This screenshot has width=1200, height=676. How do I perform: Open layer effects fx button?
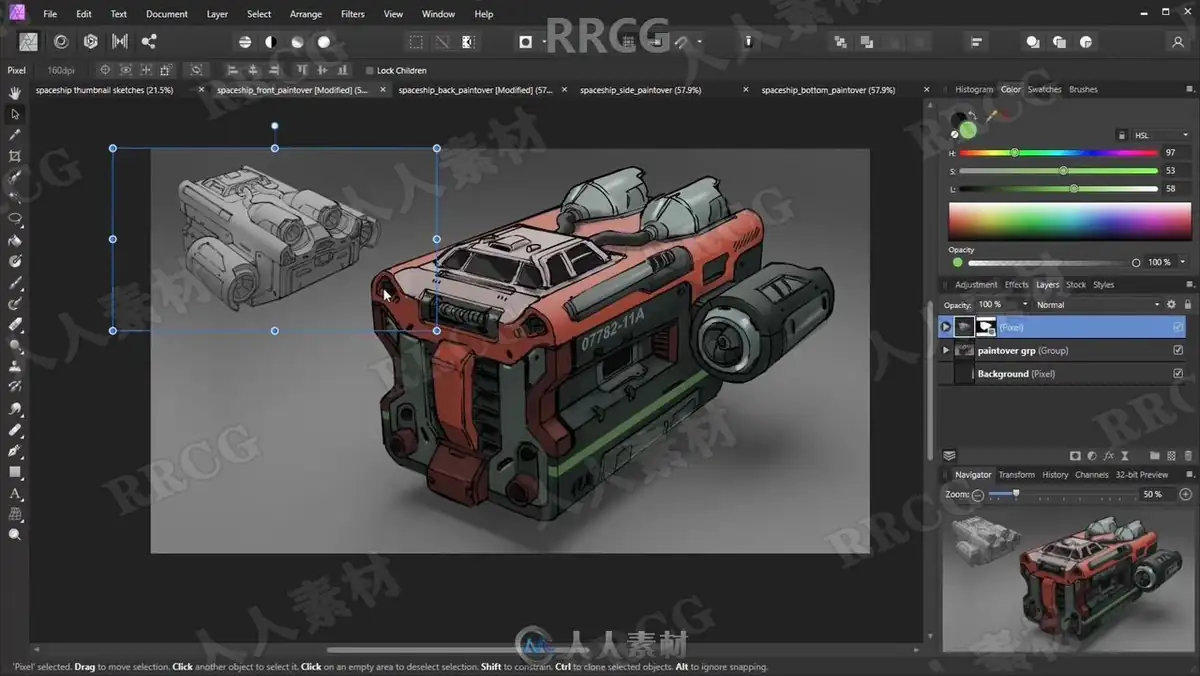1108,455
